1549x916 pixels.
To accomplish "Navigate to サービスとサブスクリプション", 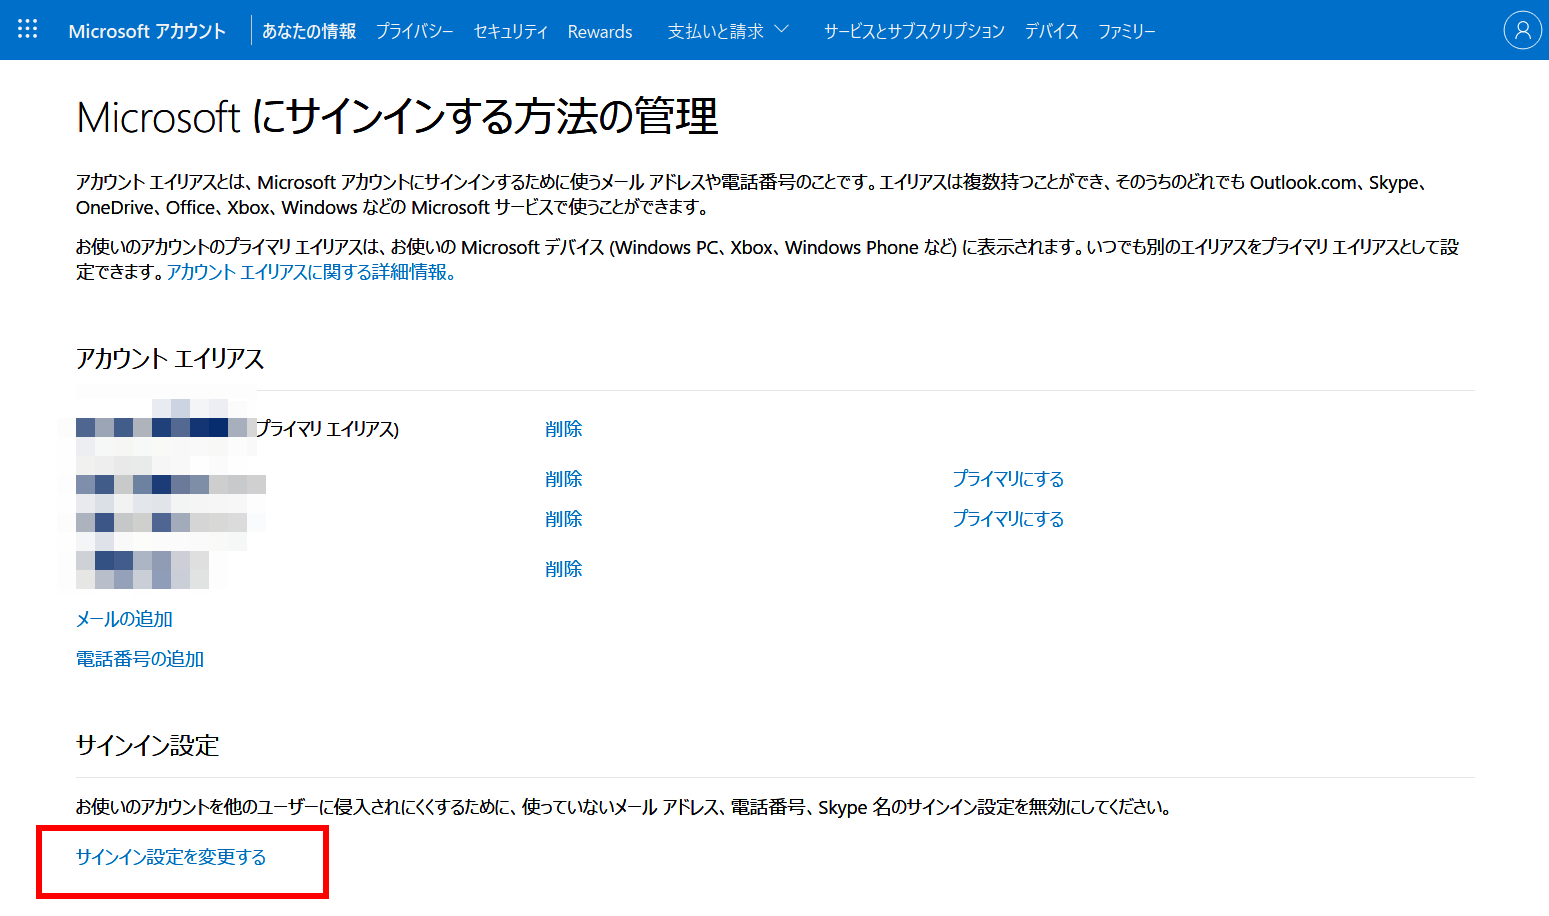I will tap(913, 31).
